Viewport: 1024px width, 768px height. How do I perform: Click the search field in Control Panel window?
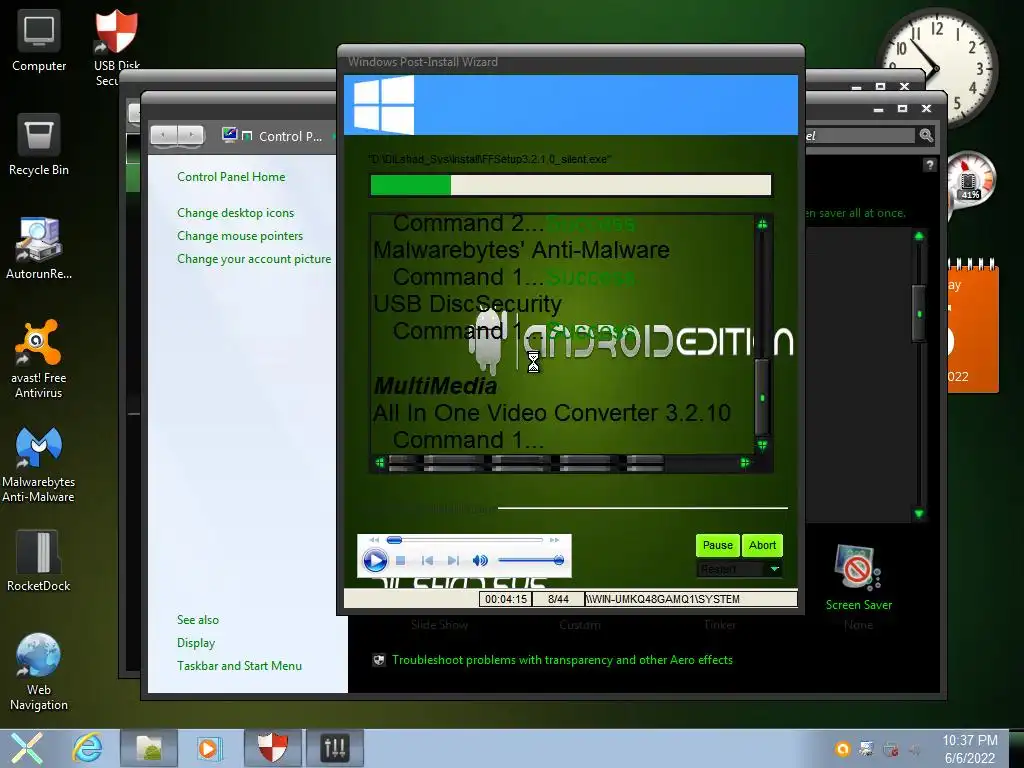[859, 135]
